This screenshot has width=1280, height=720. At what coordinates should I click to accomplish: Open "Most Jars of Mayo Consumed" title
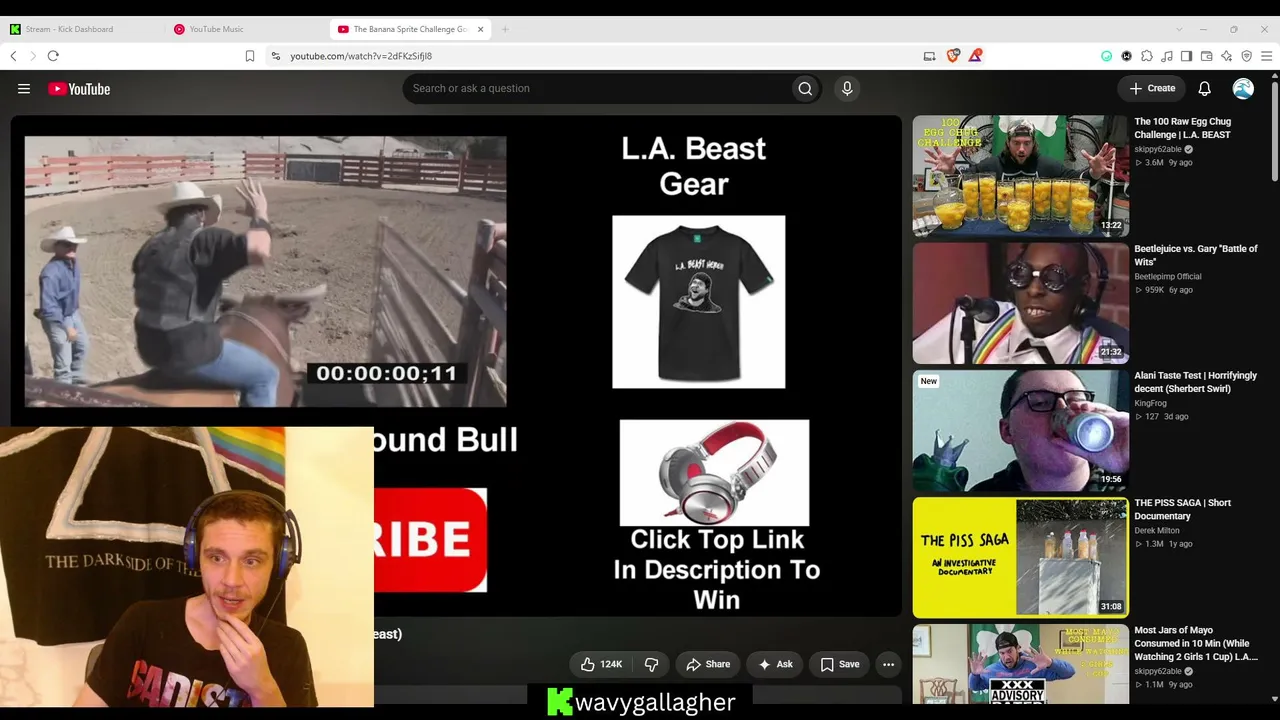[x=1196, y=643]
